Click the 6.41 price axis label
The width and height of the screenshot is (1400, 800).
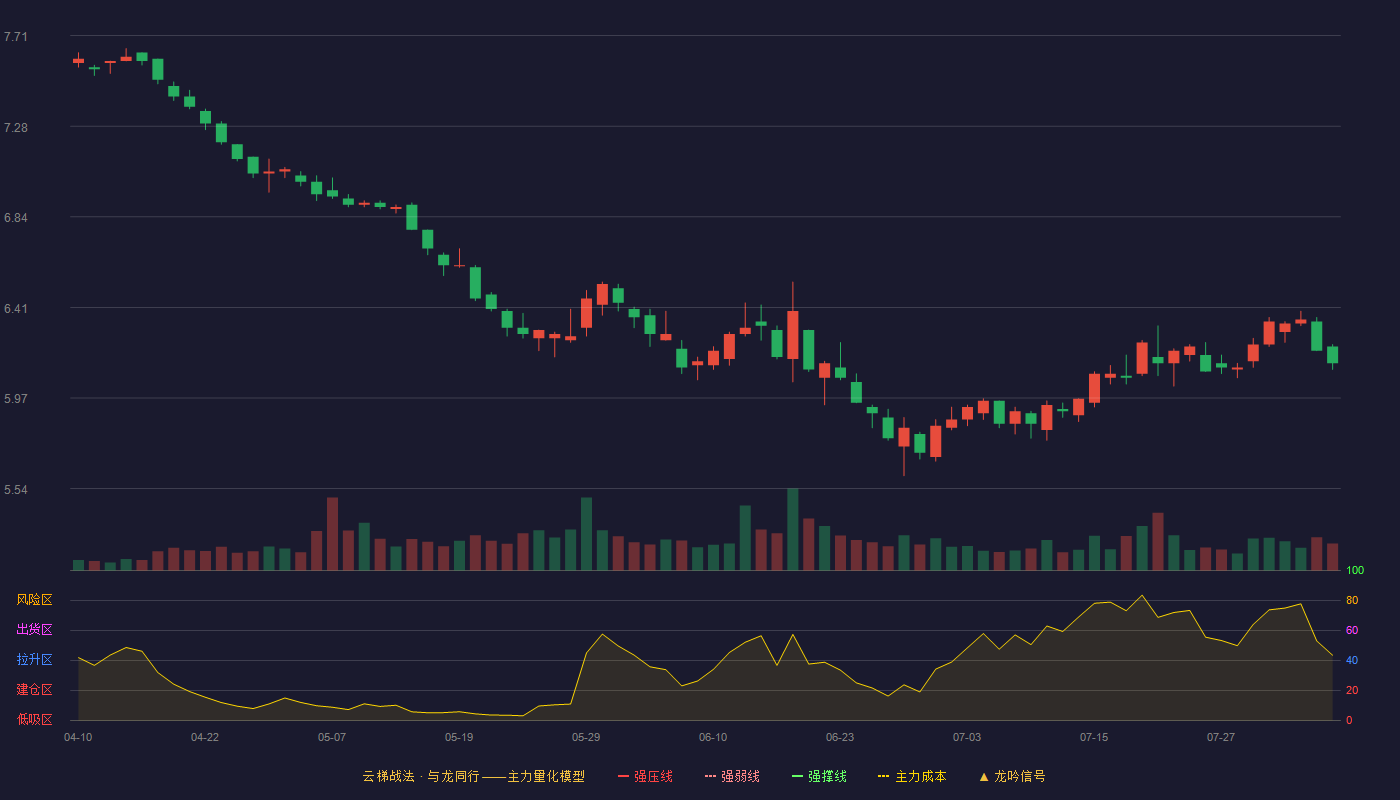pyautogui.click(x=16, y=309)
